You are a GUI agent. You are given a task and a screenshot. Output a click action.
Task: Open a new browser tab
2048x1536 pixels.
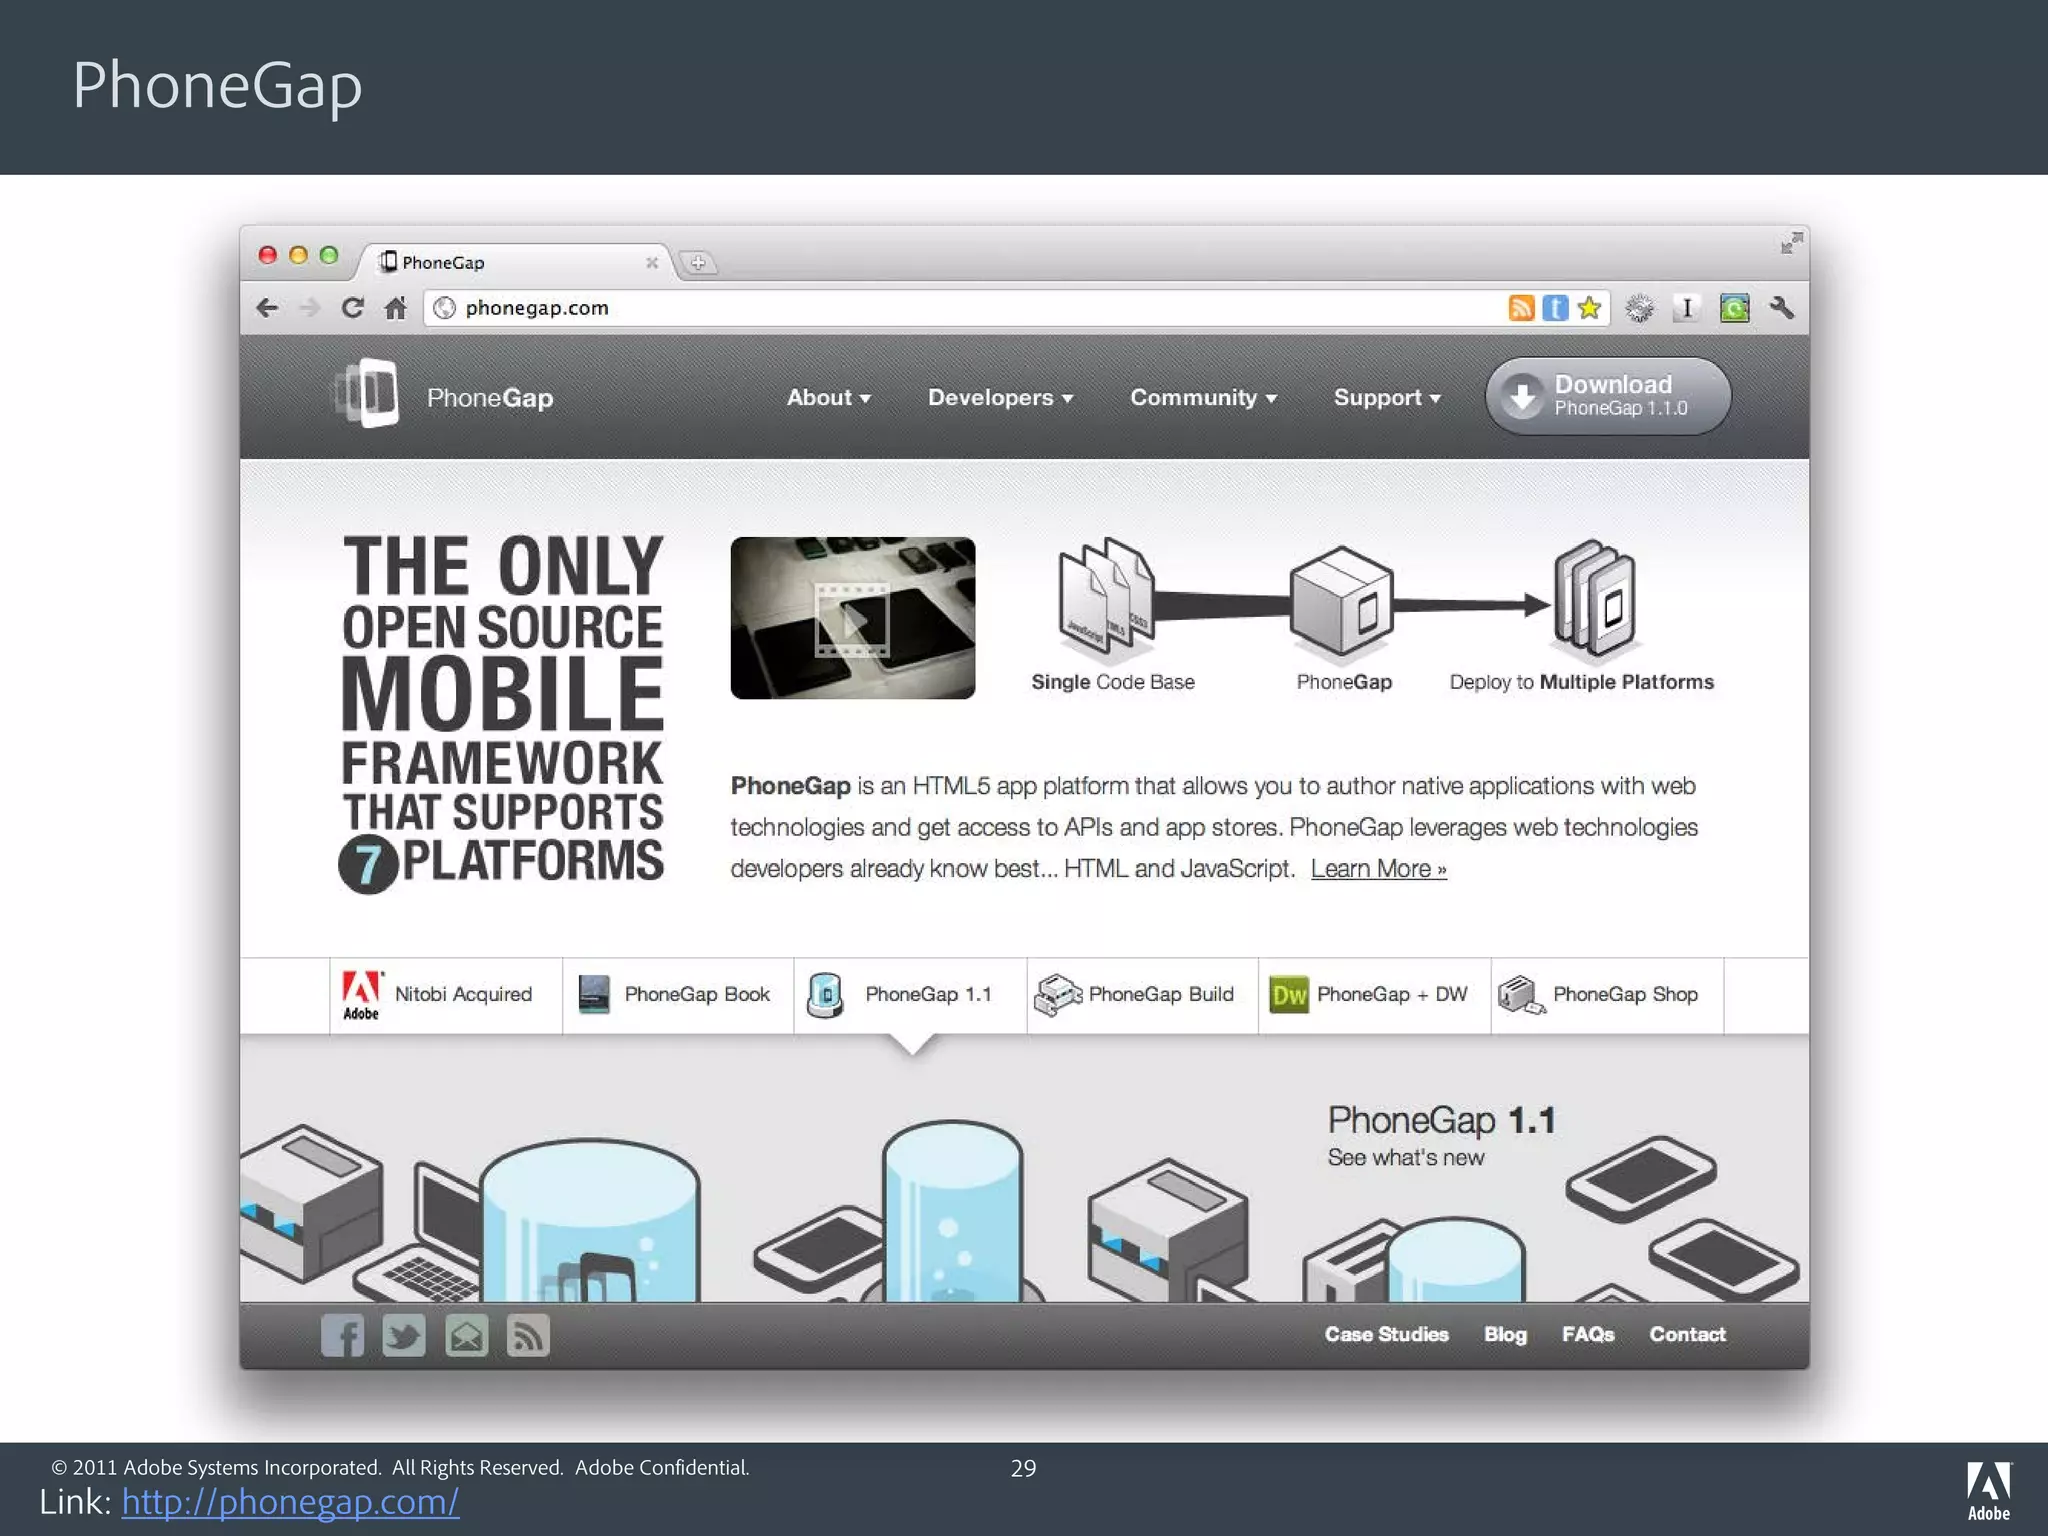(x=698, y=263)
